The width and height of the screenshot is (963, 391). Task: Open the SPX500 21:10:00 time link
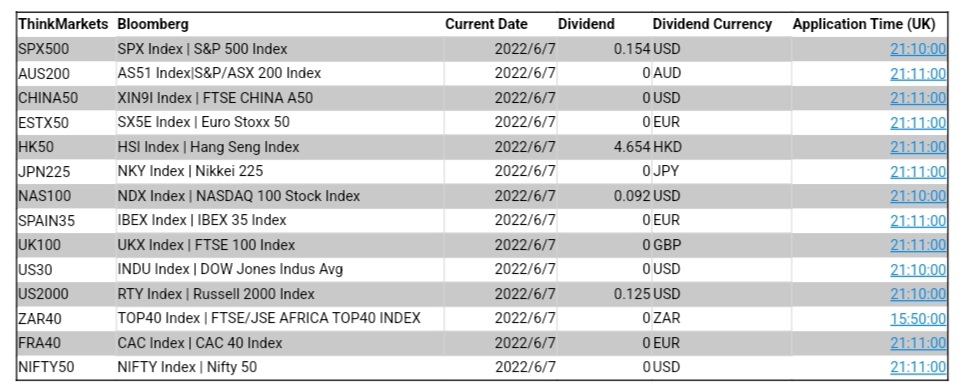point(918,48)
